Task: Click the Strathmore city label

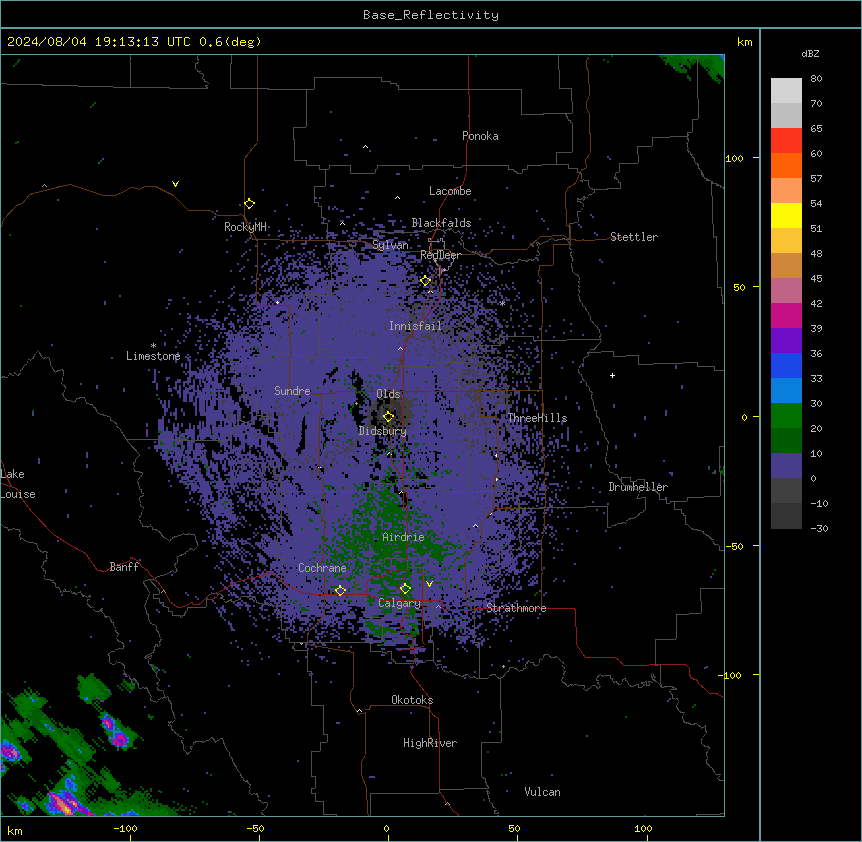Action: coord(516,608)
